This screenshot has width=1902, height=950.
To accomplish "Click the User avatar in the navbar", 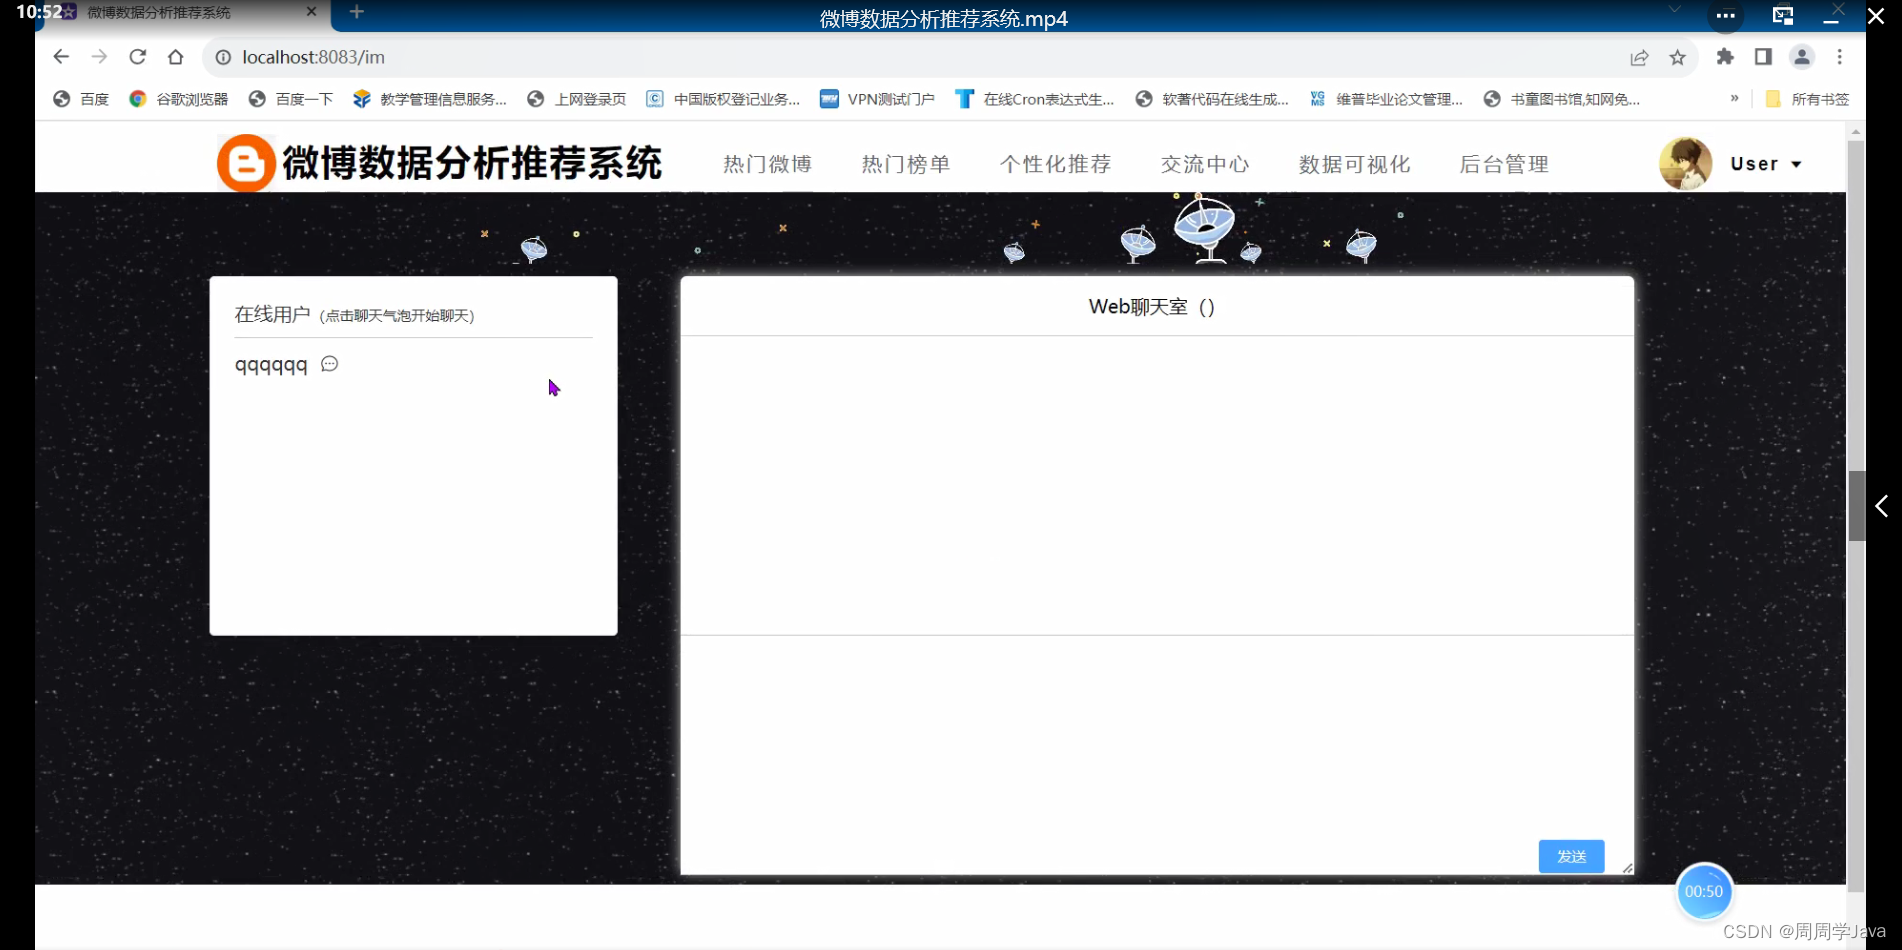I will [x=1685, y=163].
